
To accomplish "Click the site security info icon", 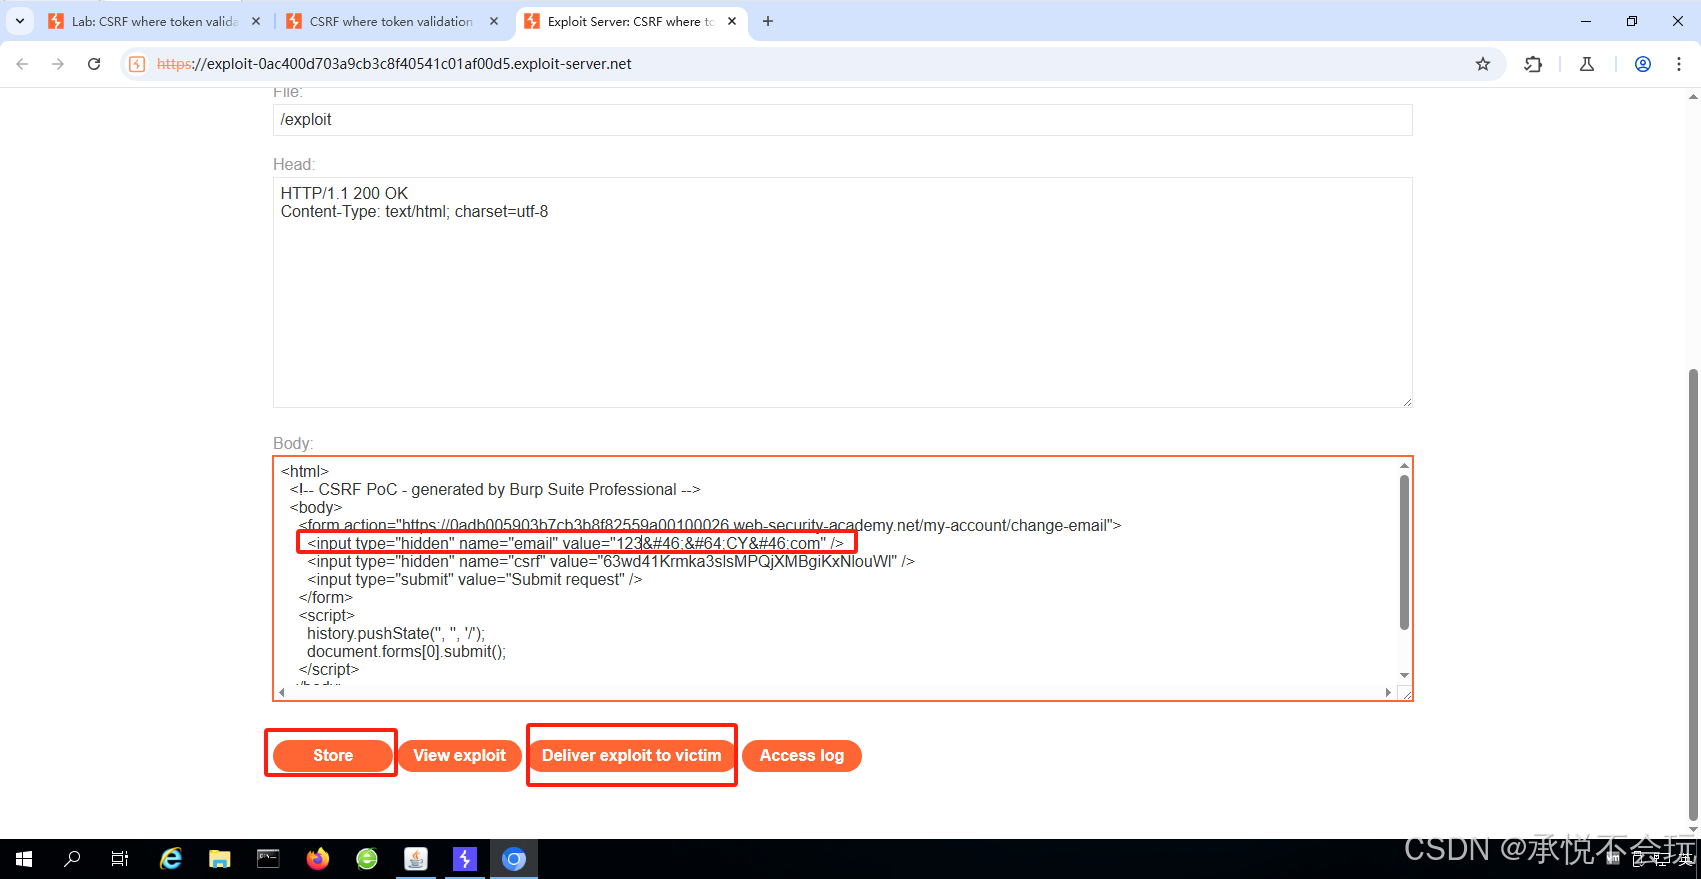I will (x=138, y=64).
